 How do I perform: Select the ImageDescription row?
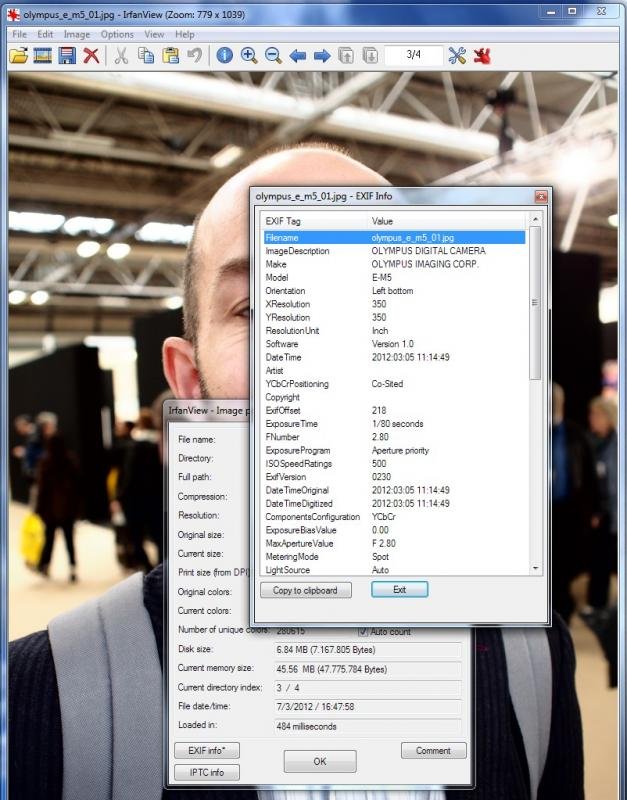(394, 251)
